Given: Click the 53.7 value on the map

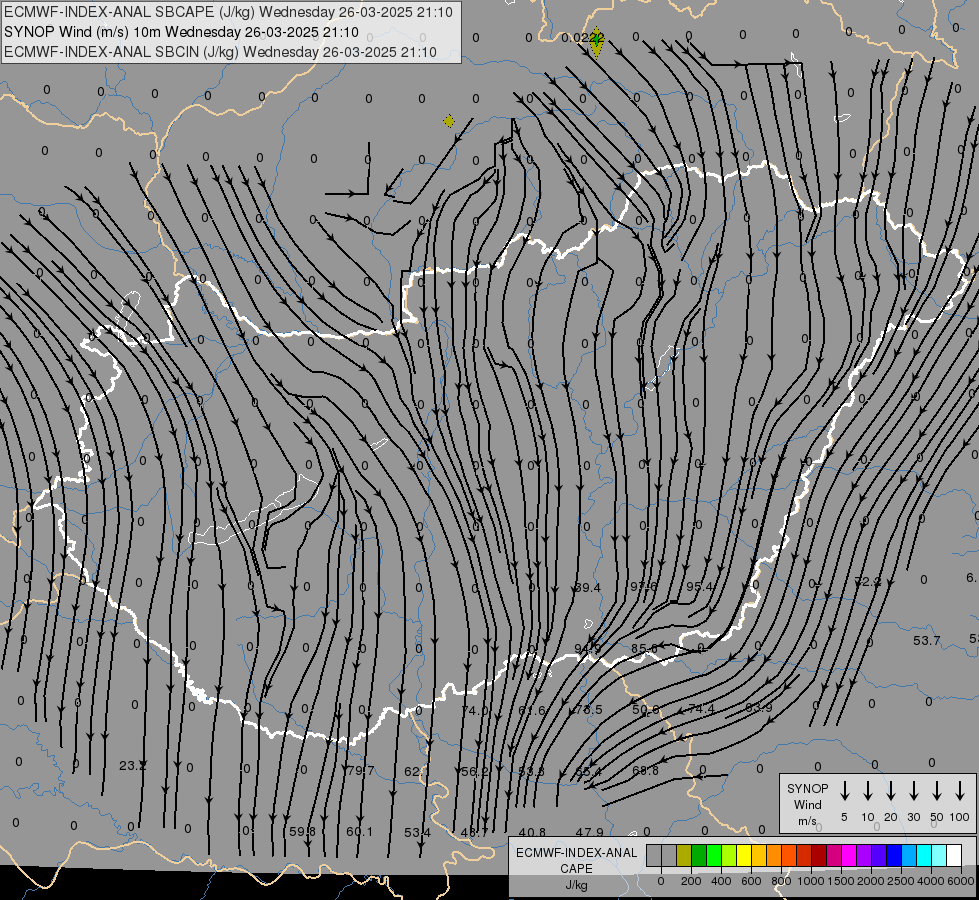Looking at the screenshot, I should pos(927,641).
